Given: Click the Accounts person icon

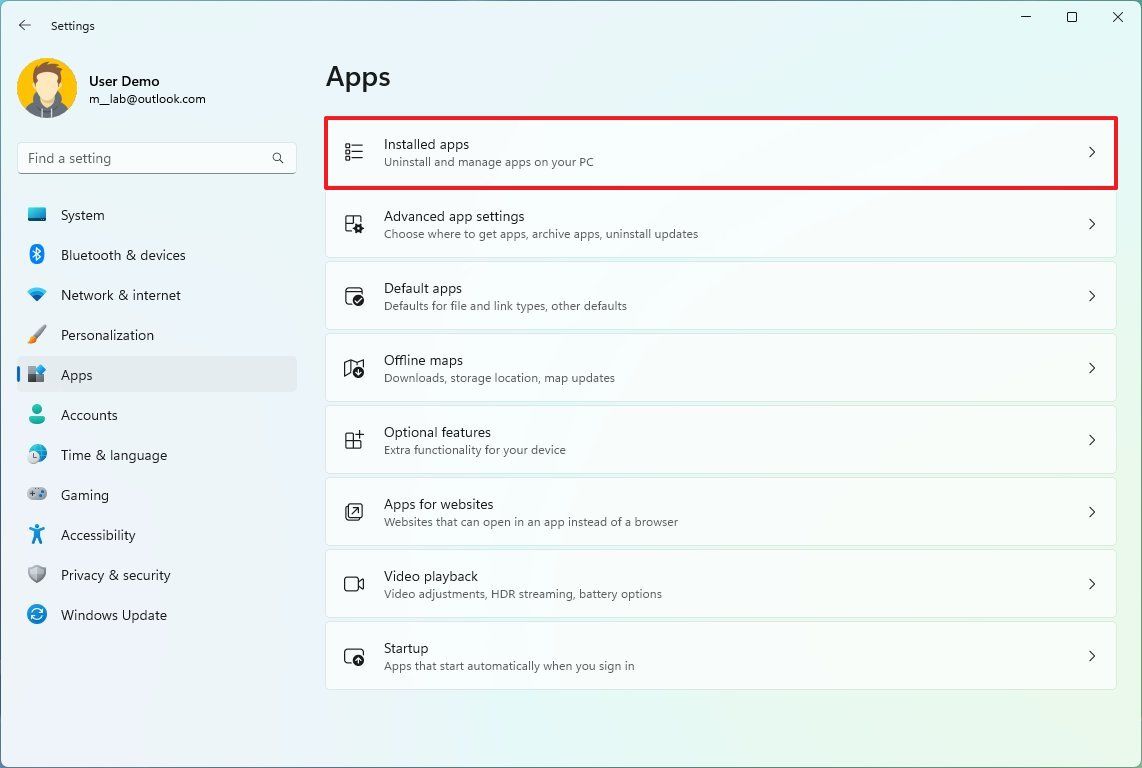Looking at the screenshot, I should (x=37, y=415).
